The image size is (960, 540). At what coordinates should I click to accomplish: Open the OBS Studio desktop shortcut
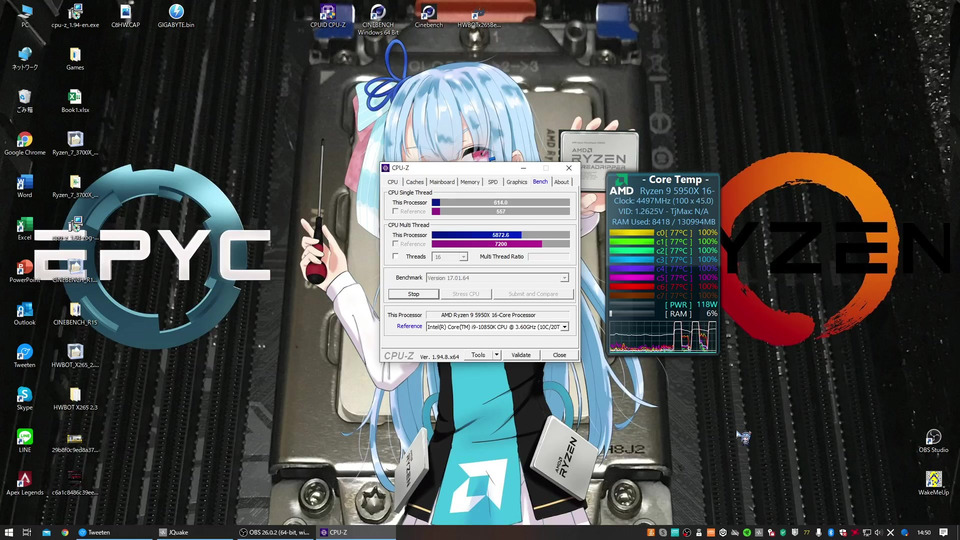[x=933, y=441]
